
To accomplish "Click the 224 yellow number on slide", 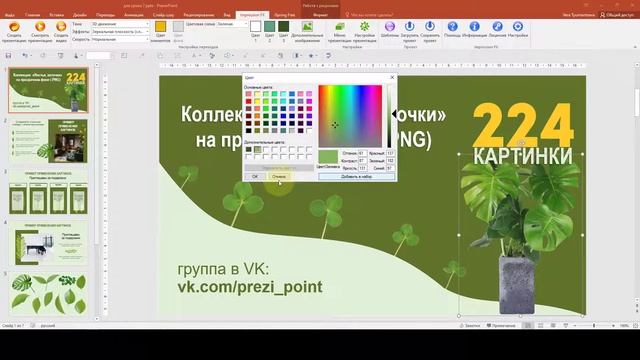I will pyautogui.click(x=523, y=124).
